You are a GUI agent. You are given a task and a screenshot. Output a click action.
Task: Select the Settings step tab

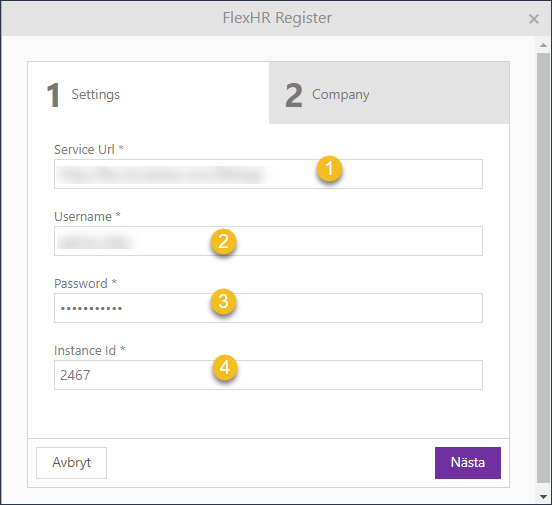click(x=149, y=93)
